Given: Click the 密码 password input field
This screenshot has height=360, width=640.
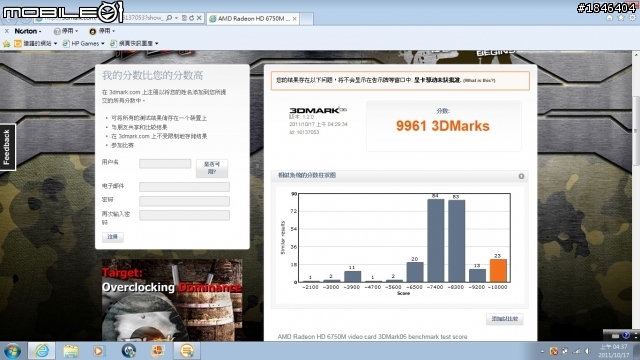Looking at the screenshot, I should [184, 201].
